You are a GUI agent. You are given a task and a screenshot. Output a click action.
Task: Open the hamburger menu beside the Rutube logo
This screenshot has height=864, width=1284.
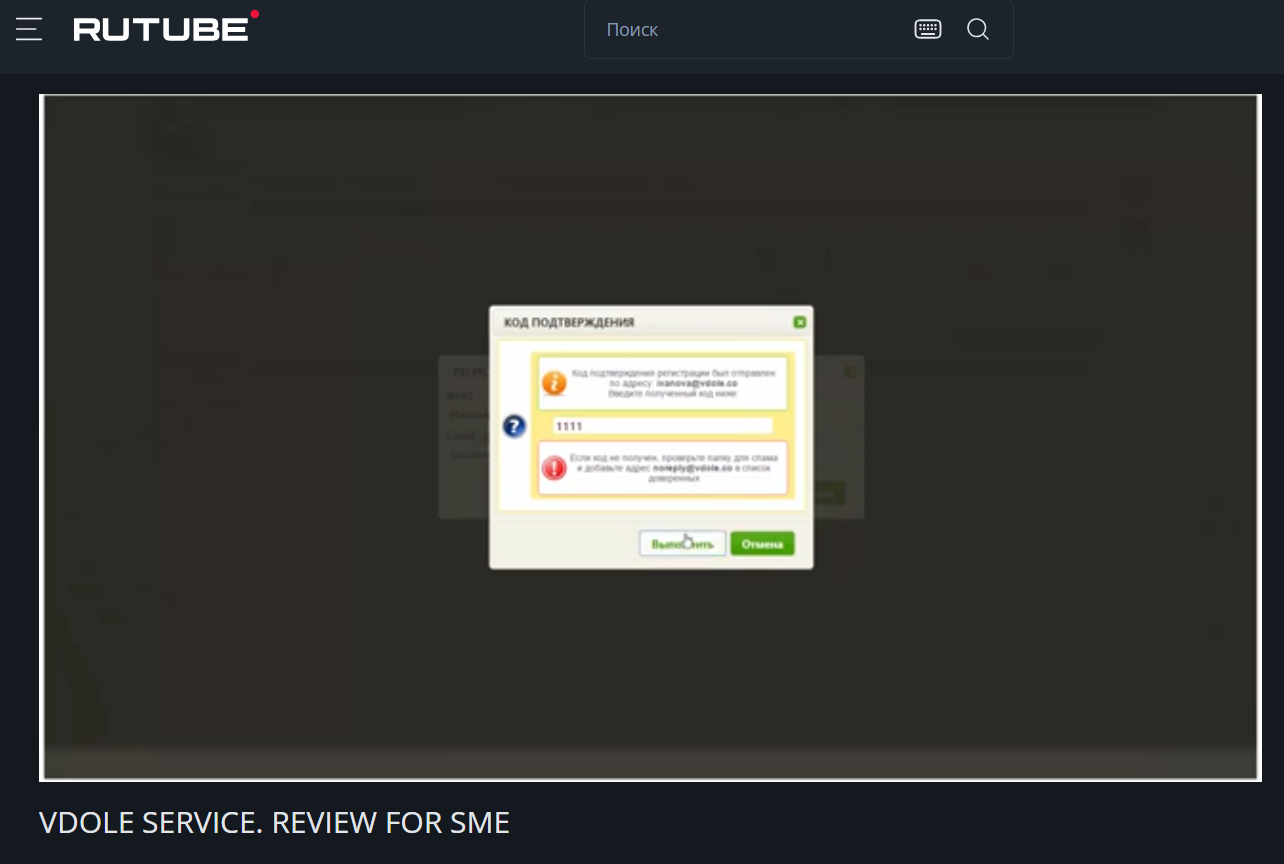click(x=29, y=29)
